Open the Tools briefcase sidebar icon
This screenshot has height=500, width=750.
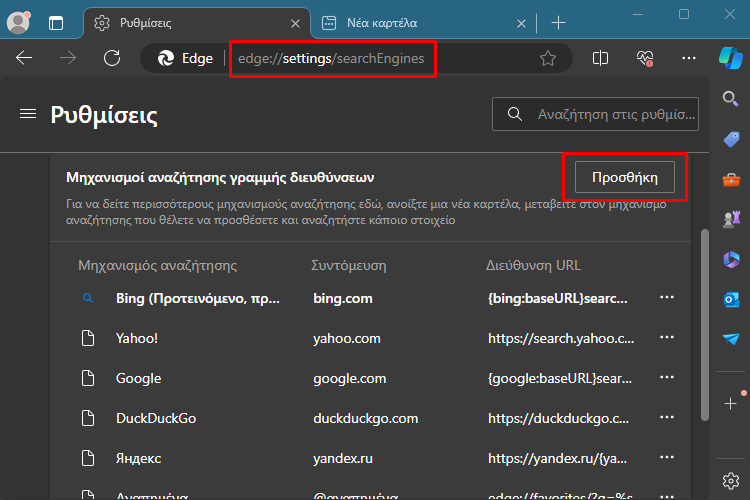coord(731,180)
